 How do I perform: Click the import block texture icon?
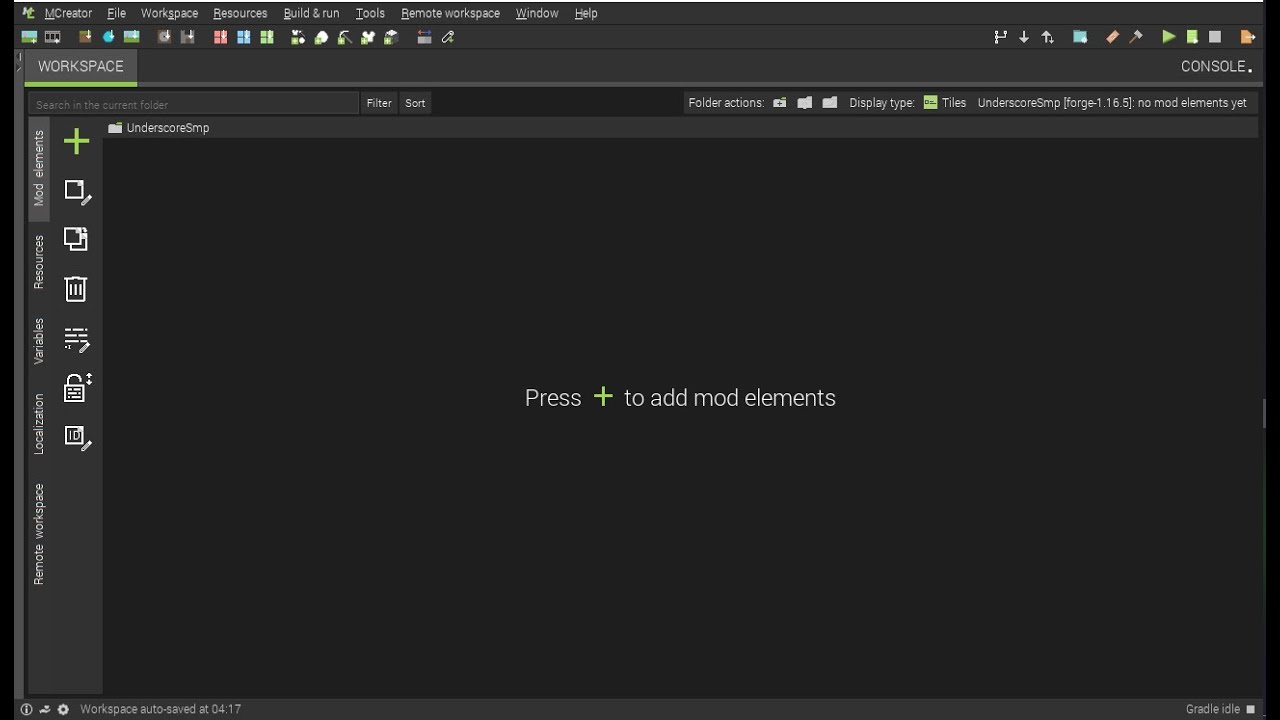[85, 37]
